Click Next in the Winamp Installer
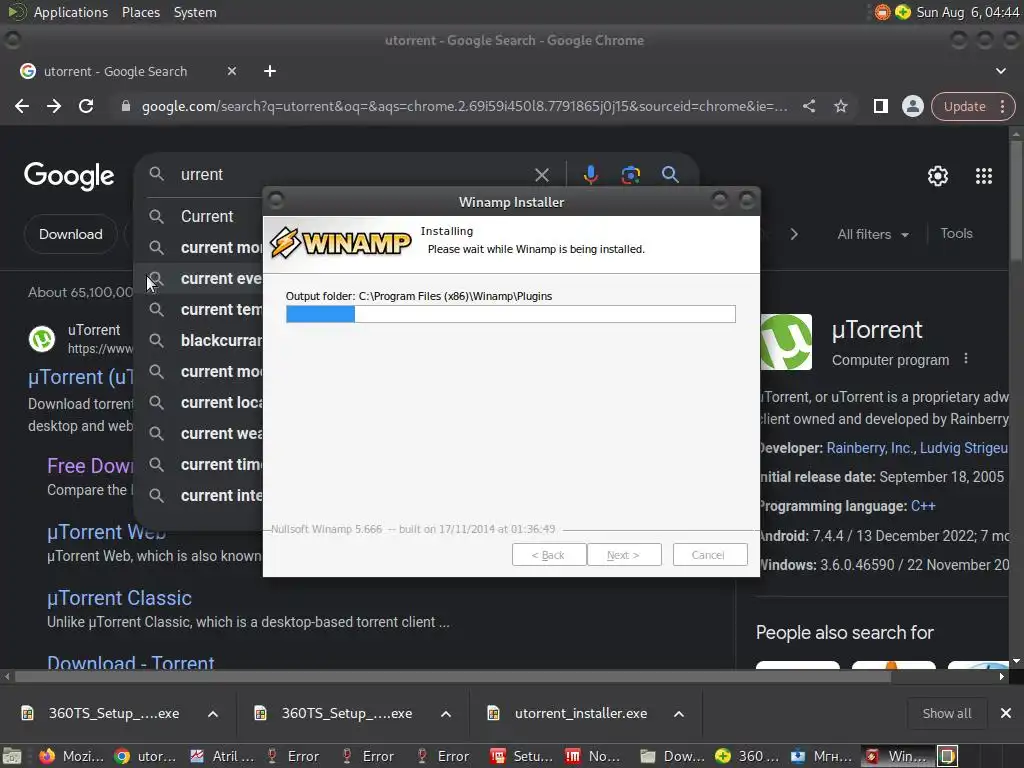Viewport: 1024px width, 768px height. coord(624,554)
